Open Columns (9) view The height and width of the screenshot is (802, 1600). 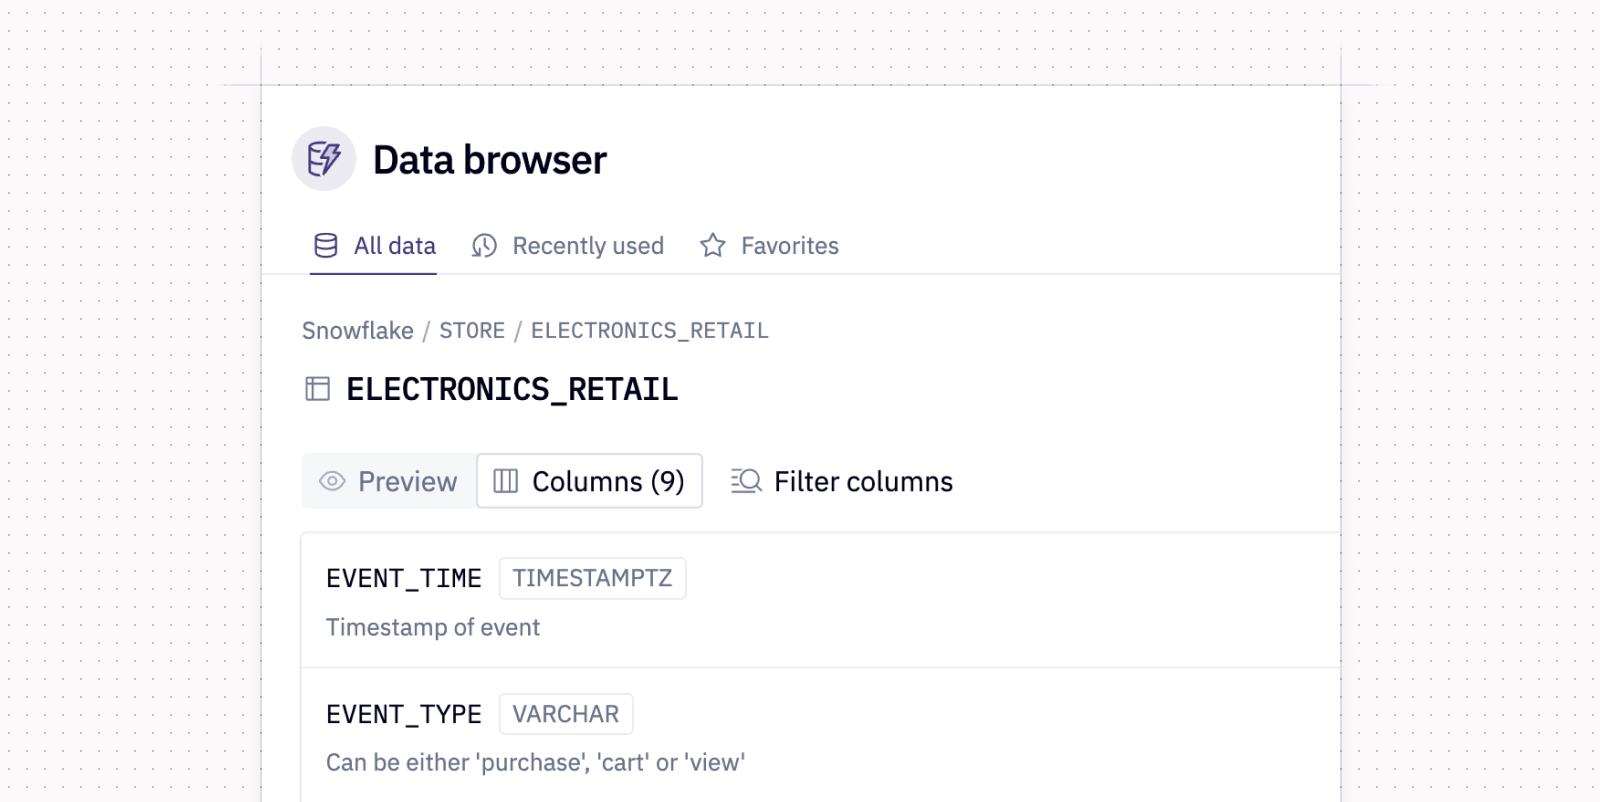[589, 481]
